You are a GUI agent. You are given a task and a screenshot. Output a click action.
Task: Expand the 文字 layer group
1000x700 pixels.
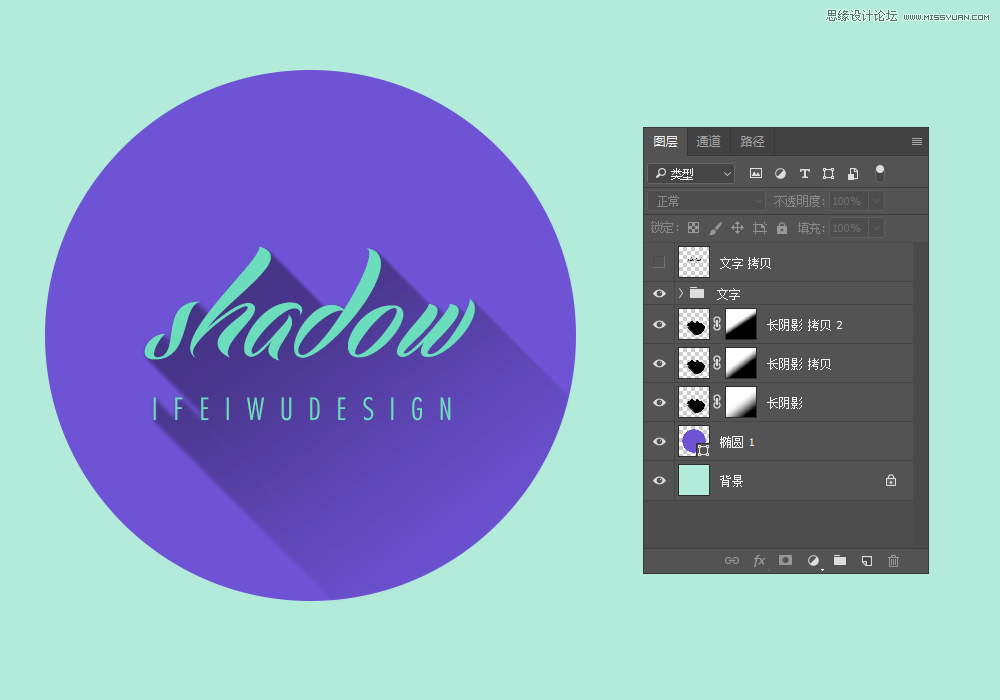[681, 294]
